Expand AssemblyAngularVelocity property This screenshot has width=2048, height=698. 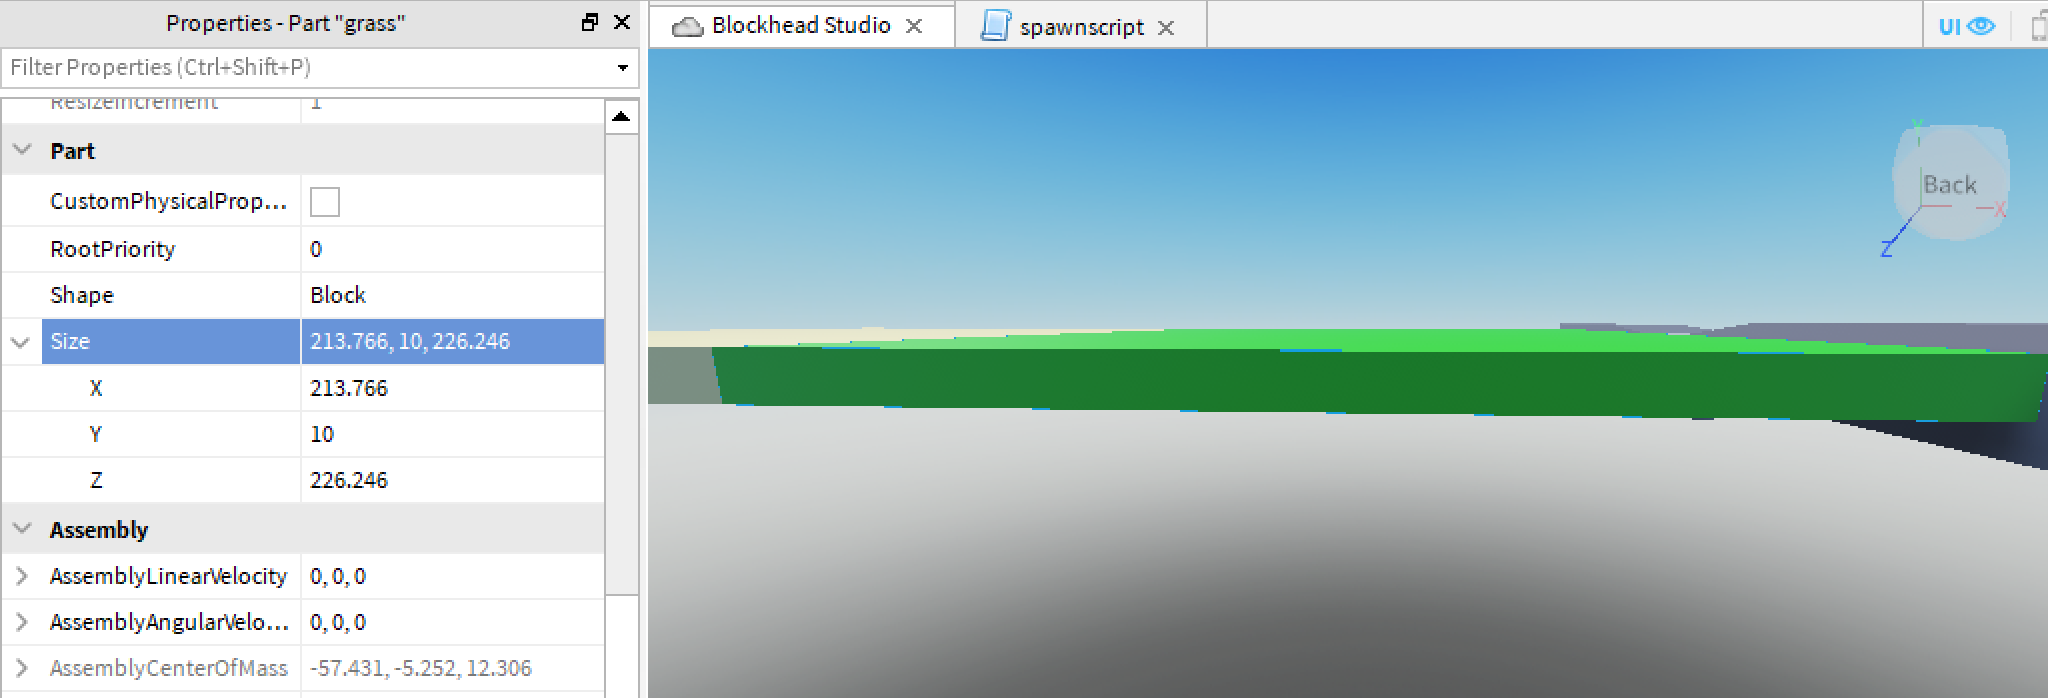point(21,622)
